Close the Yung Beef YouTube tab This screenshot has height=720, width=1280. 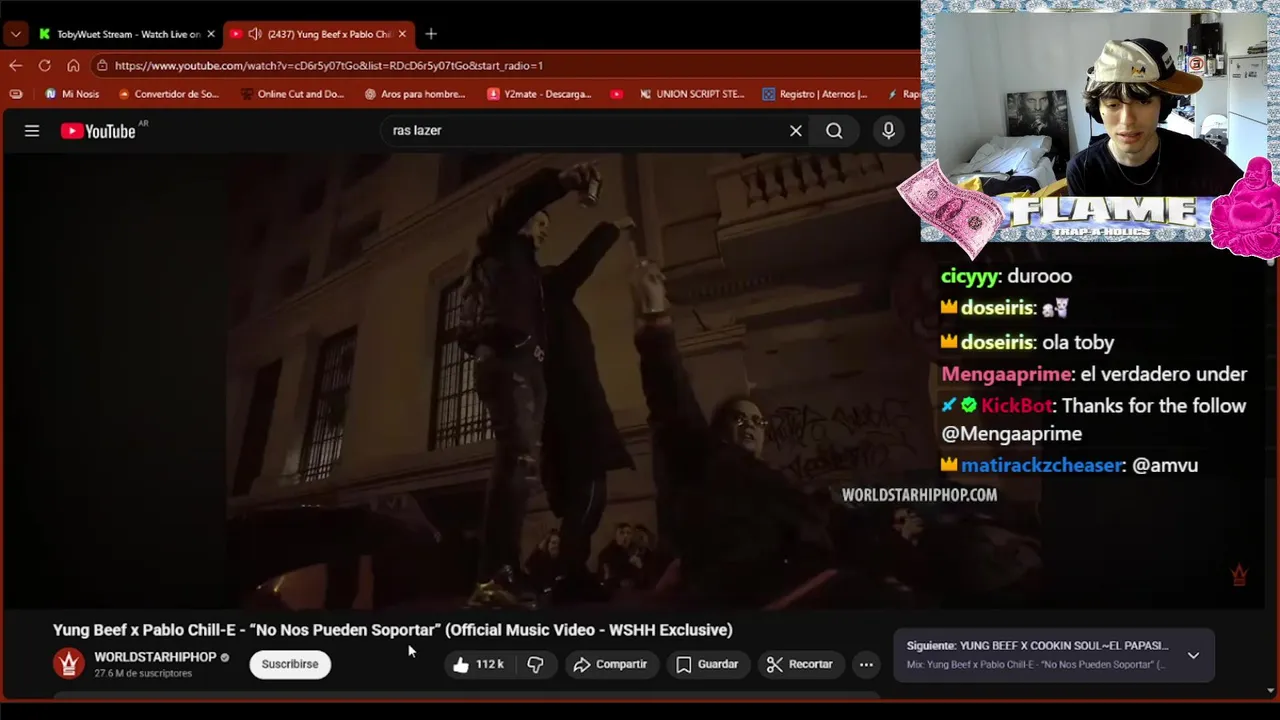tap(402, 34)
